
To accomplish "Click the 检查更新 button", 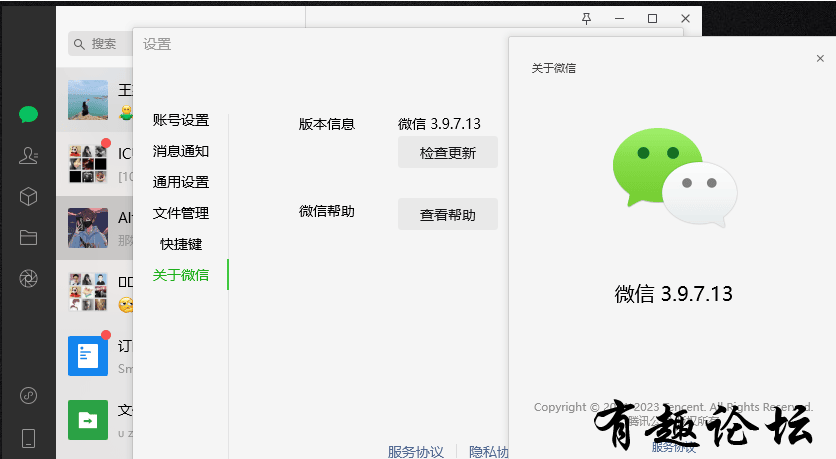I will tap(448, 152).
